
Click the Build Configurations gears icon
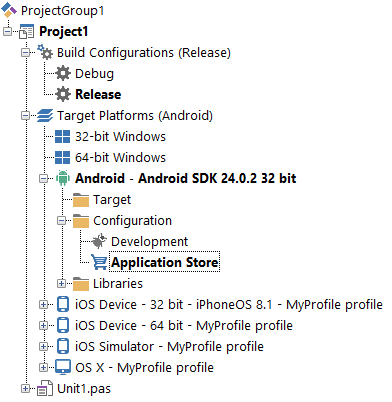click(45, 52)
